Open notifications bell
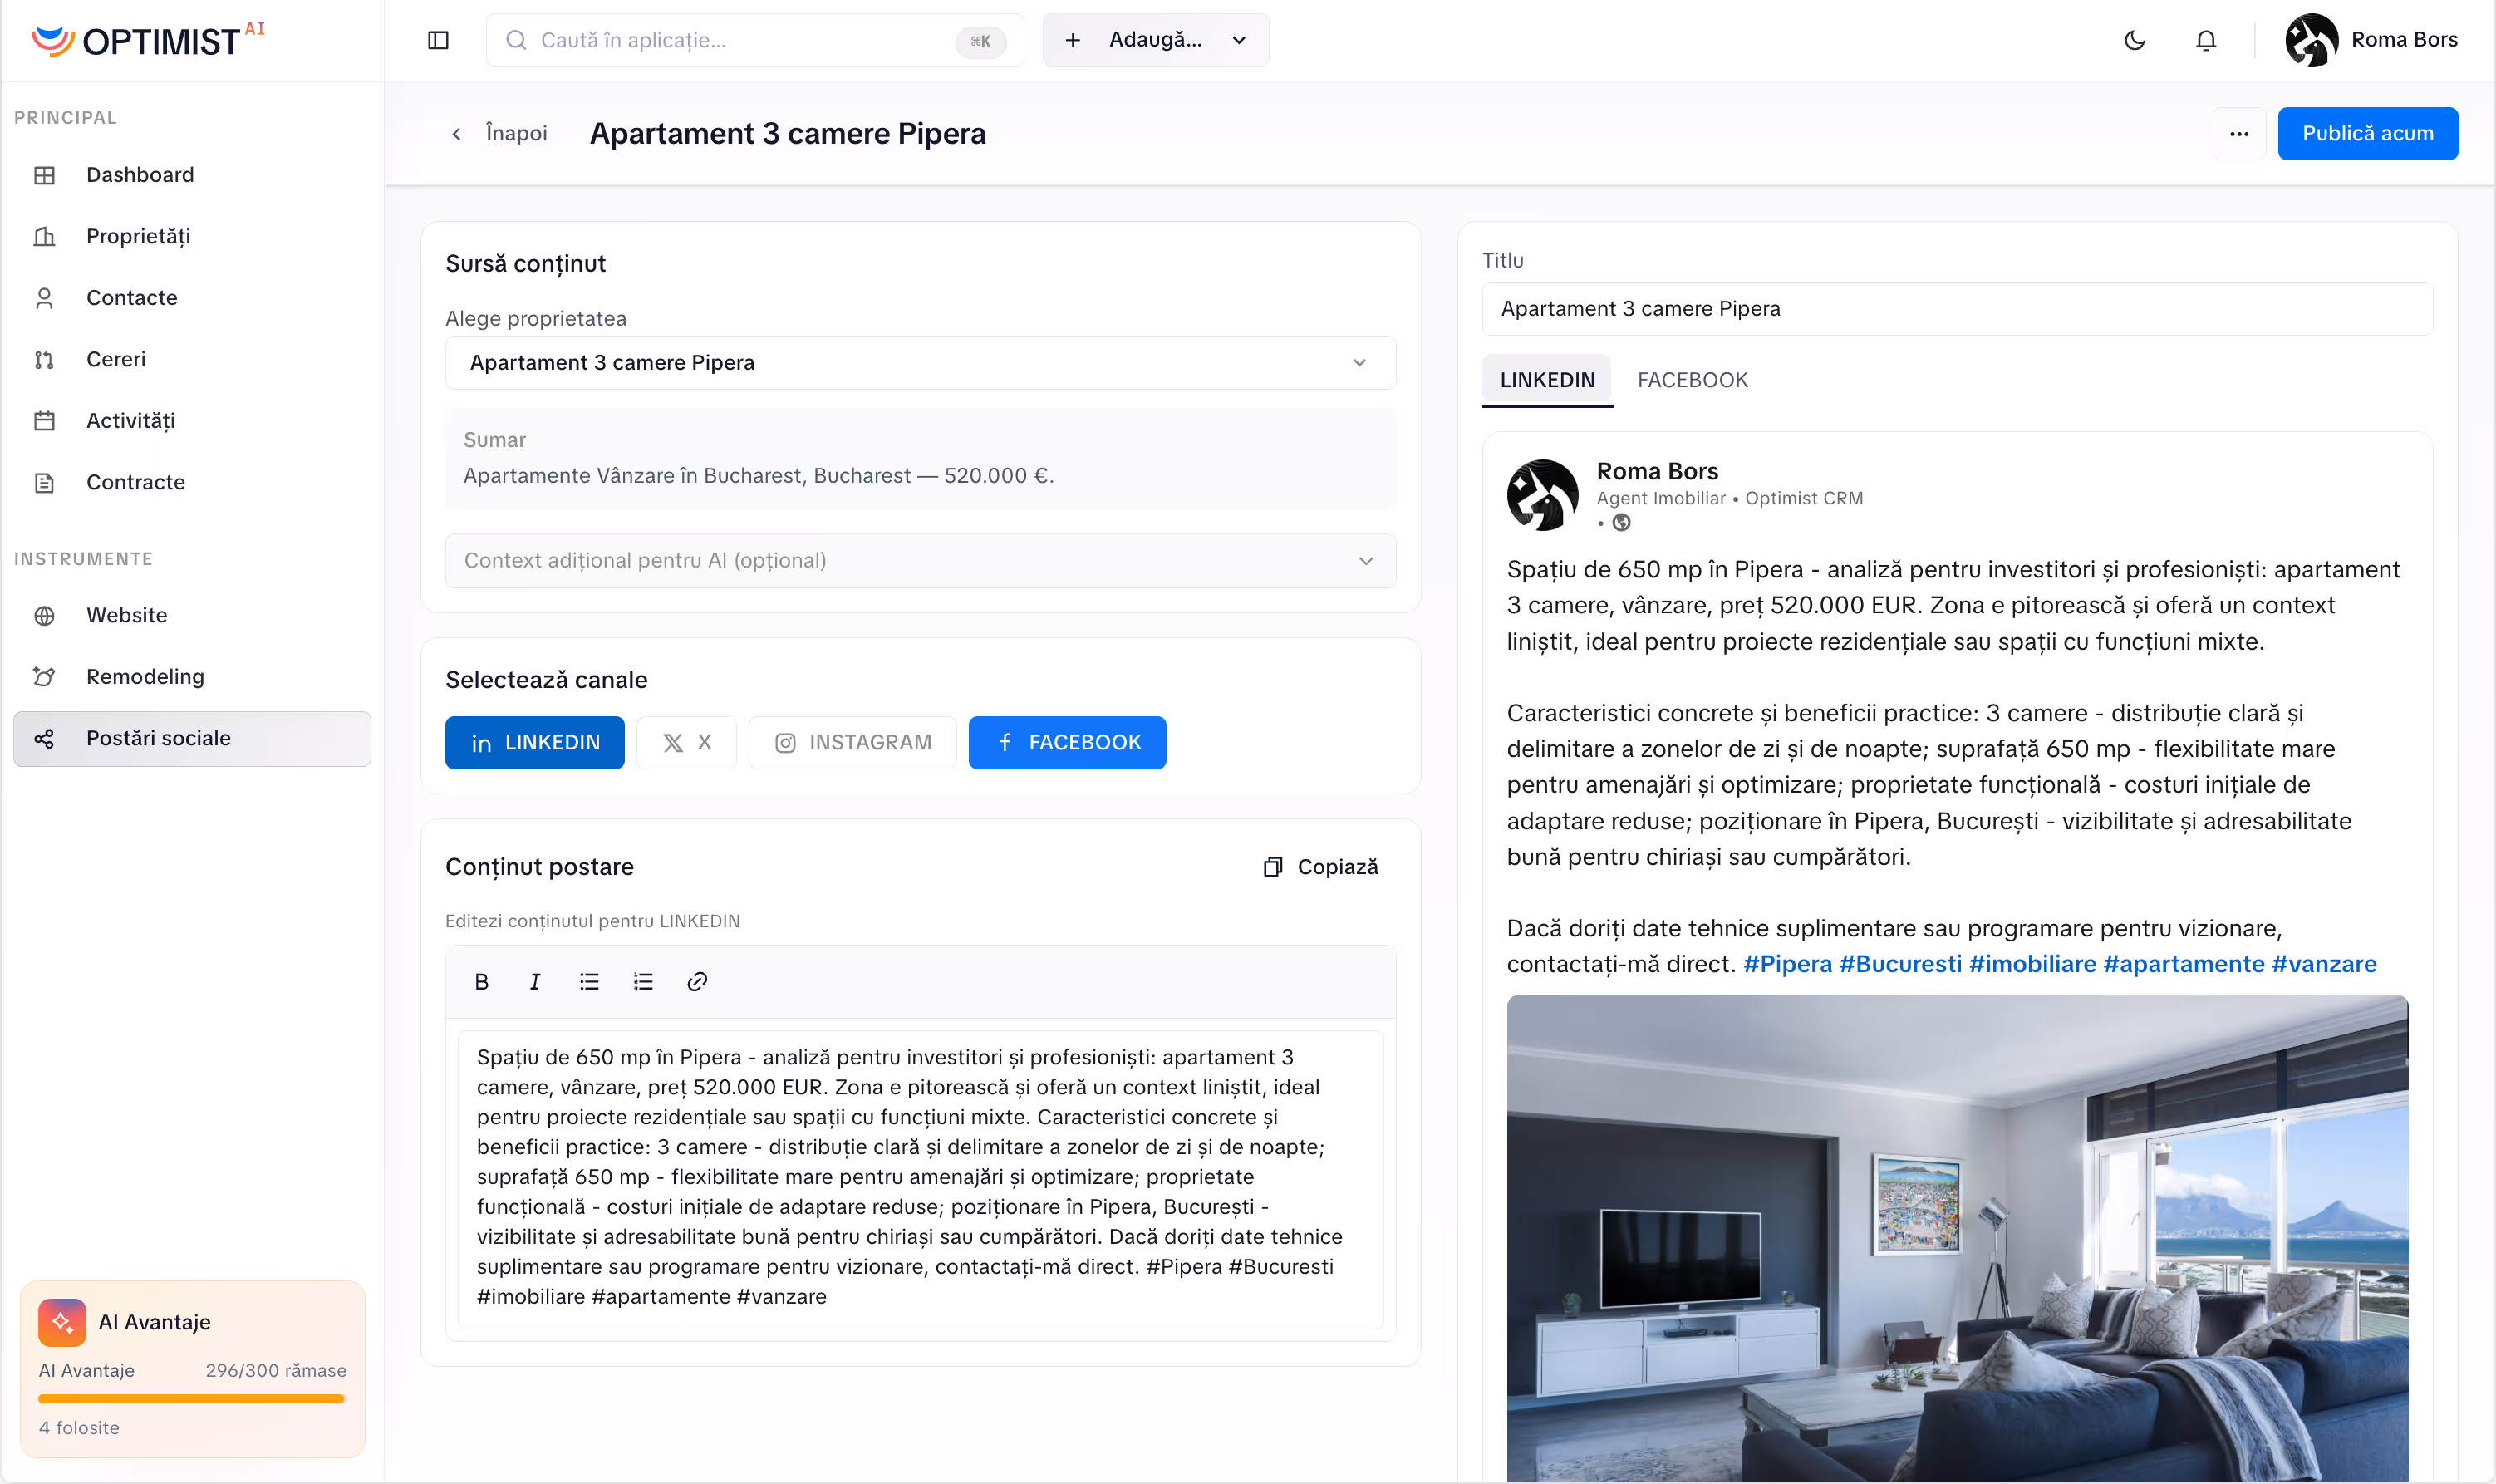This screenshot has width=2496, height=1484. [2206, 40]
